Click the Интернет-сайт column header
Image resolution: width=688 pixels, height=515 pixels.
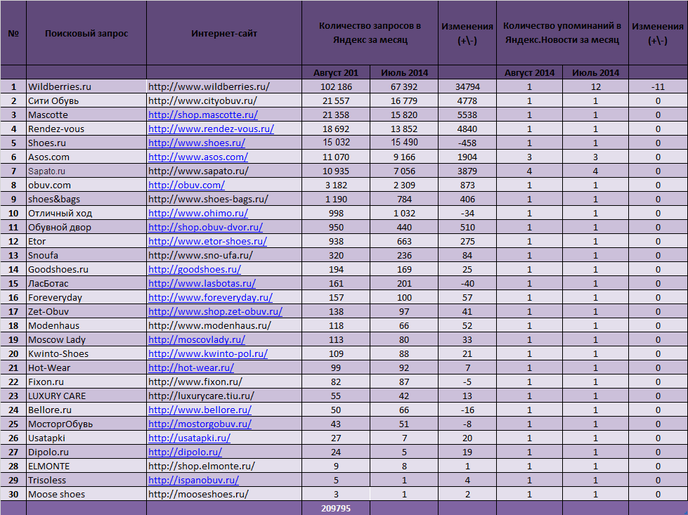[x=224, y=33]
